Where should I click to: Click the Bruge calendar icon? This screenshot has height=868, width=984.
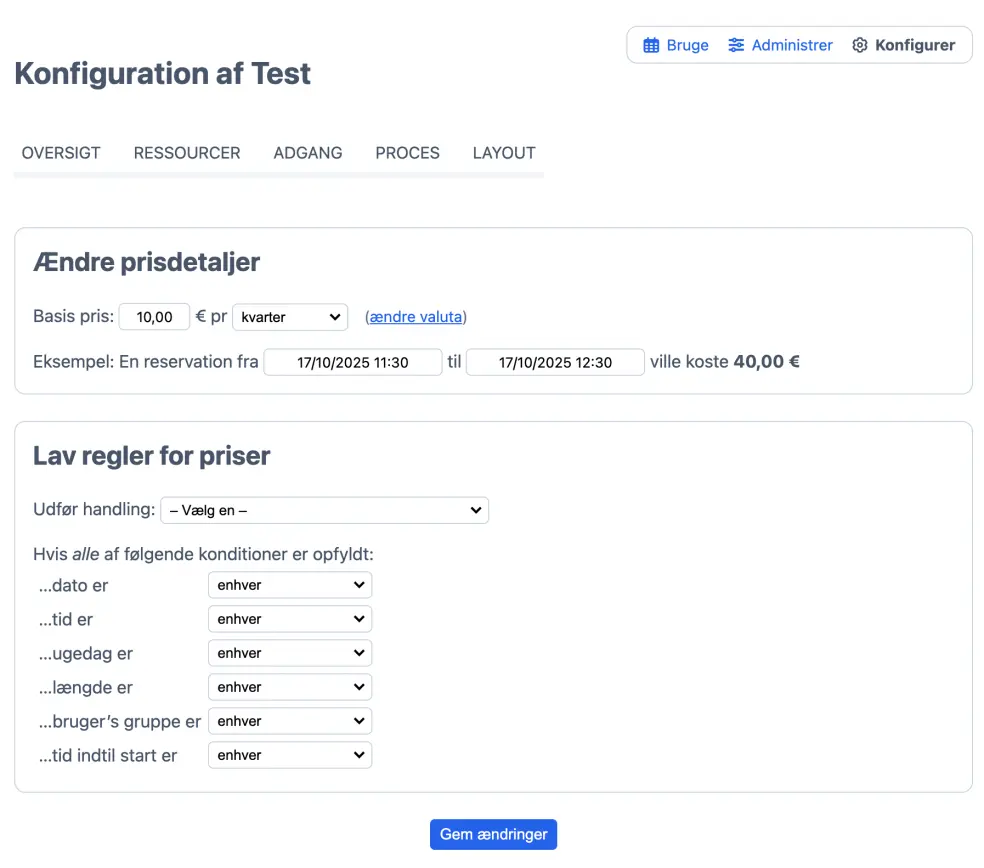pos(651,45)
